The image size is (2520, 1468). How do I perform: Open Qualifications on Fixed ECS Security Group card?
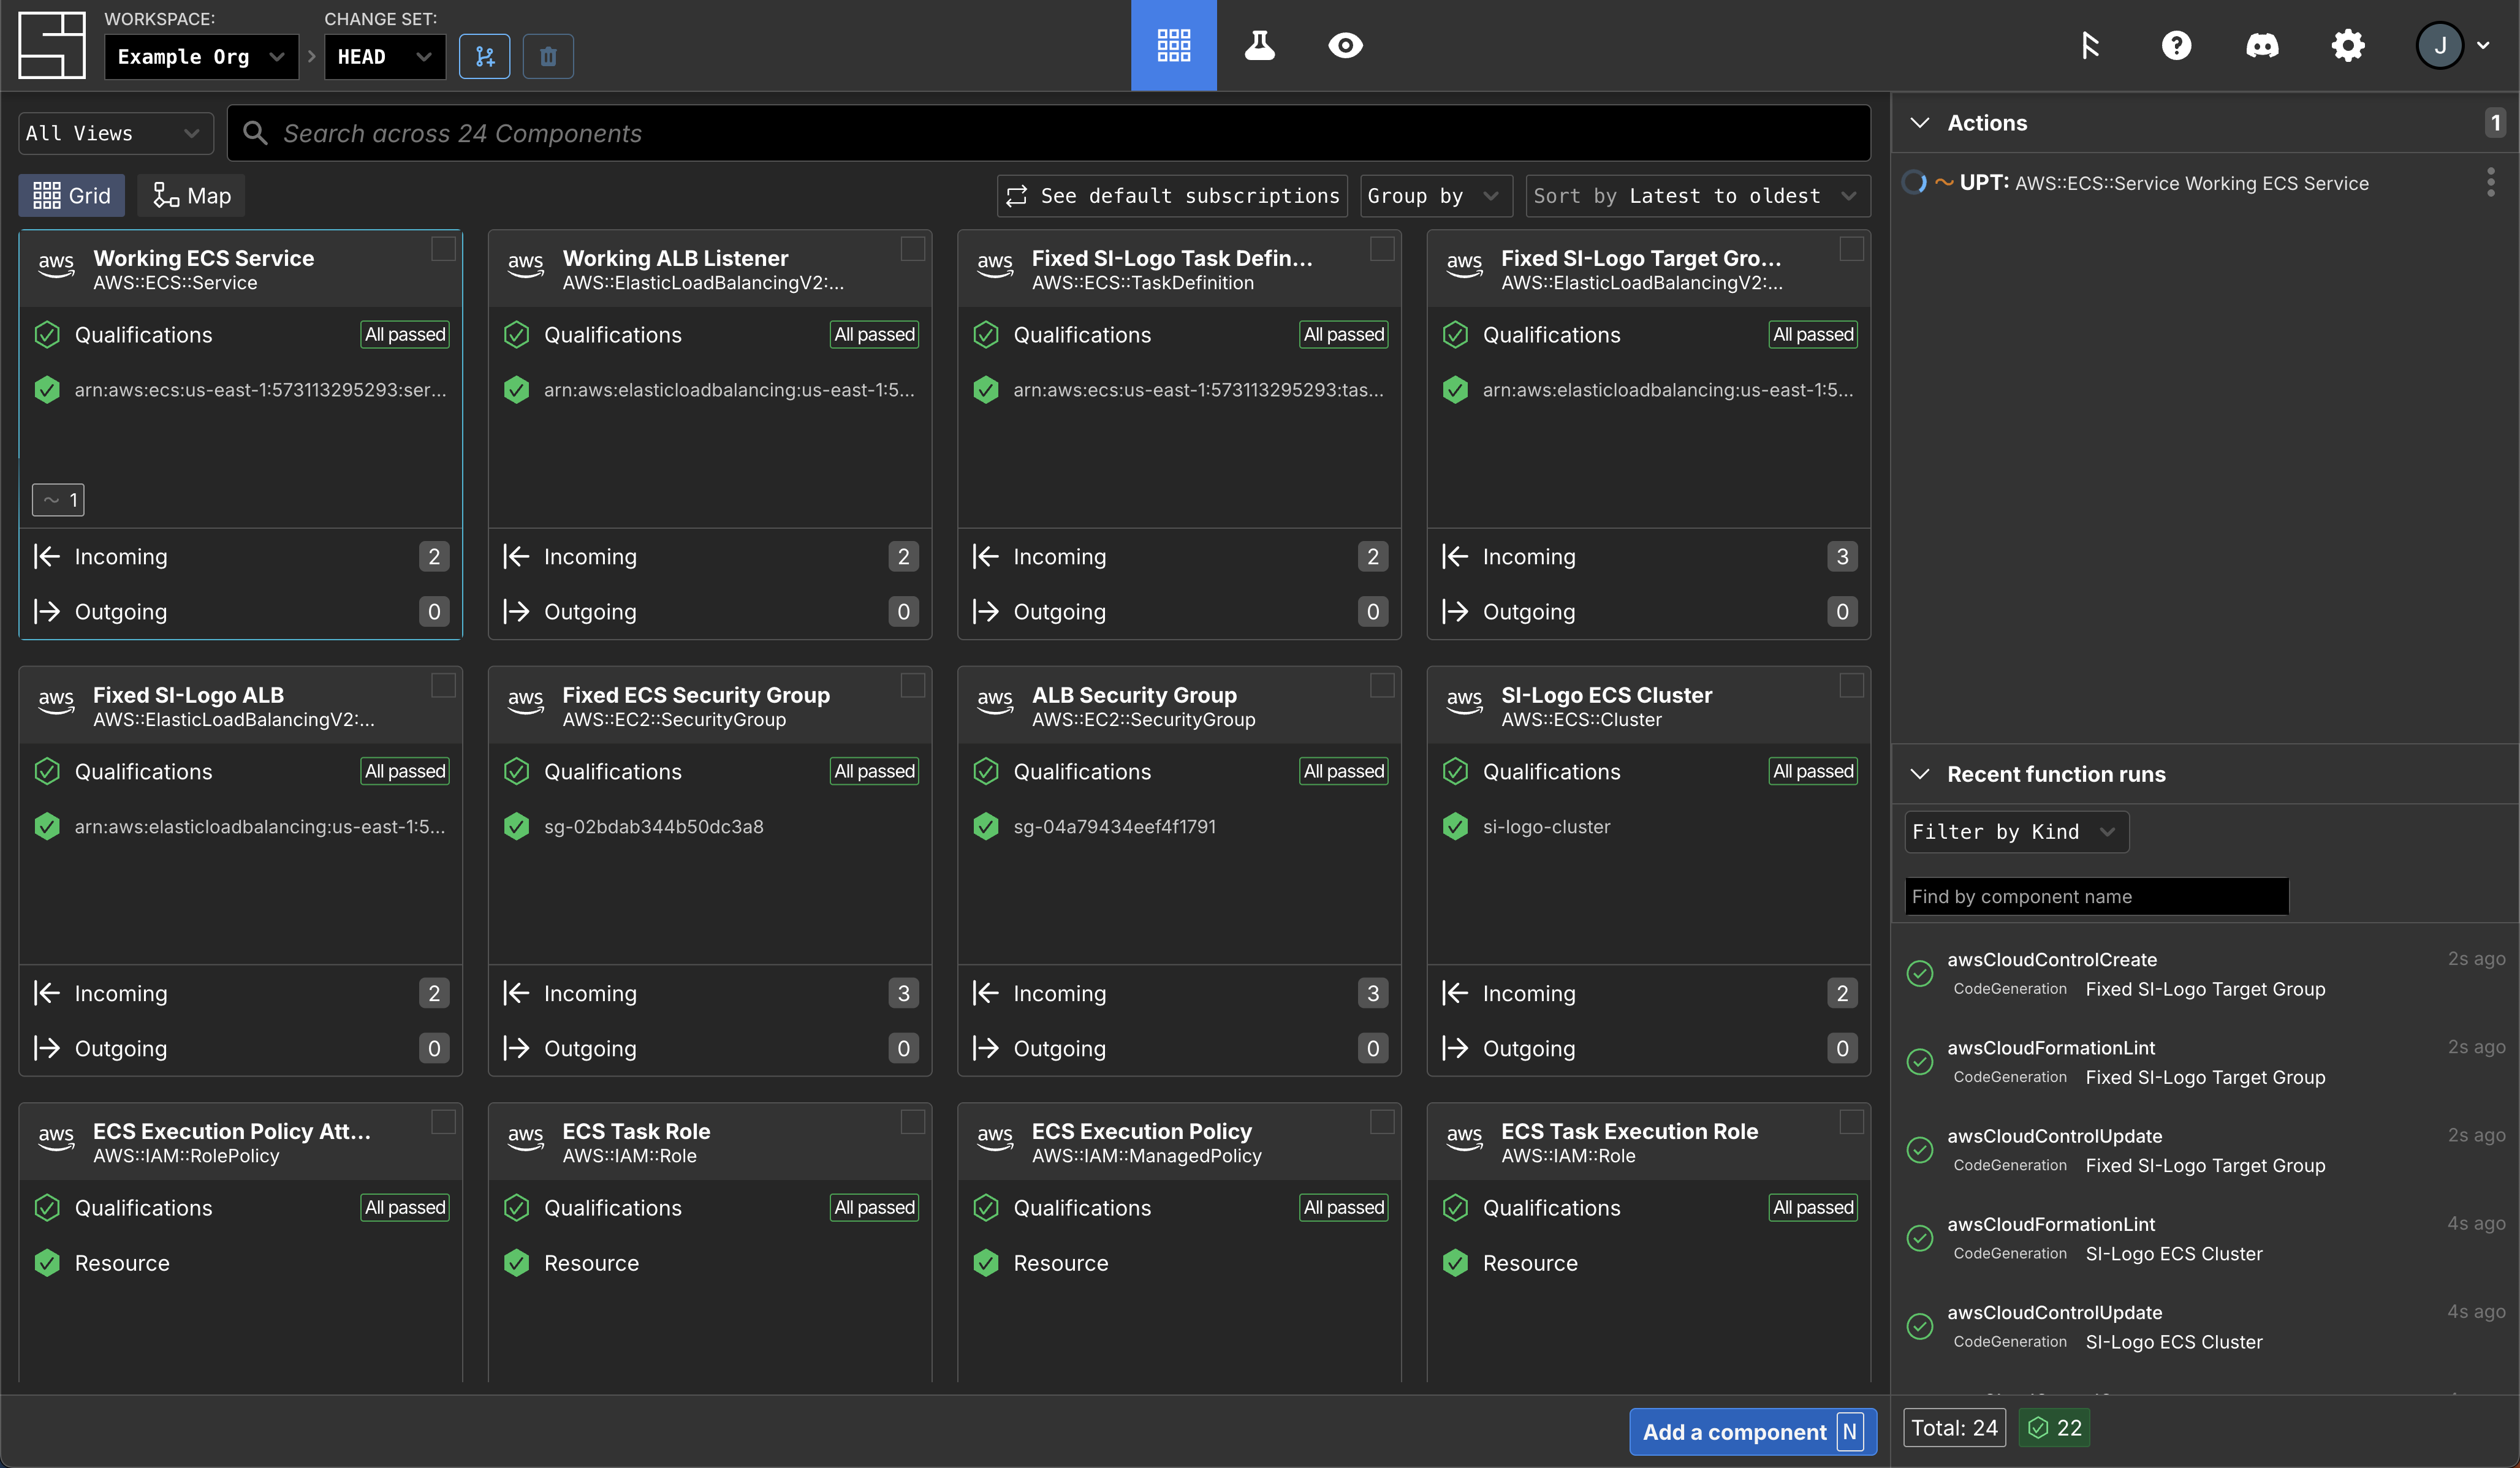pos(710,771)
